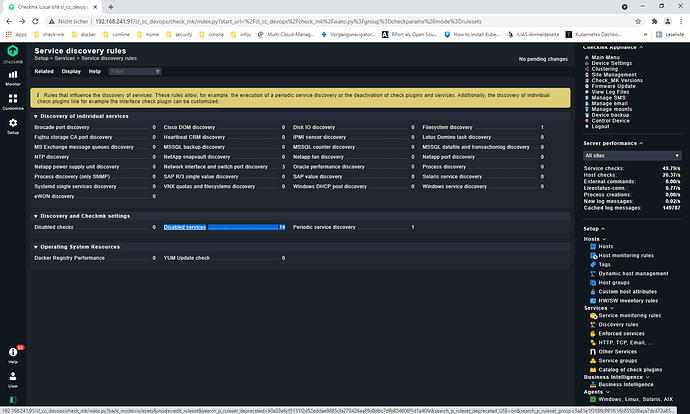Open the Help info menu
Viewport: 690px width, 414px height.
click(x=13, y=355)
